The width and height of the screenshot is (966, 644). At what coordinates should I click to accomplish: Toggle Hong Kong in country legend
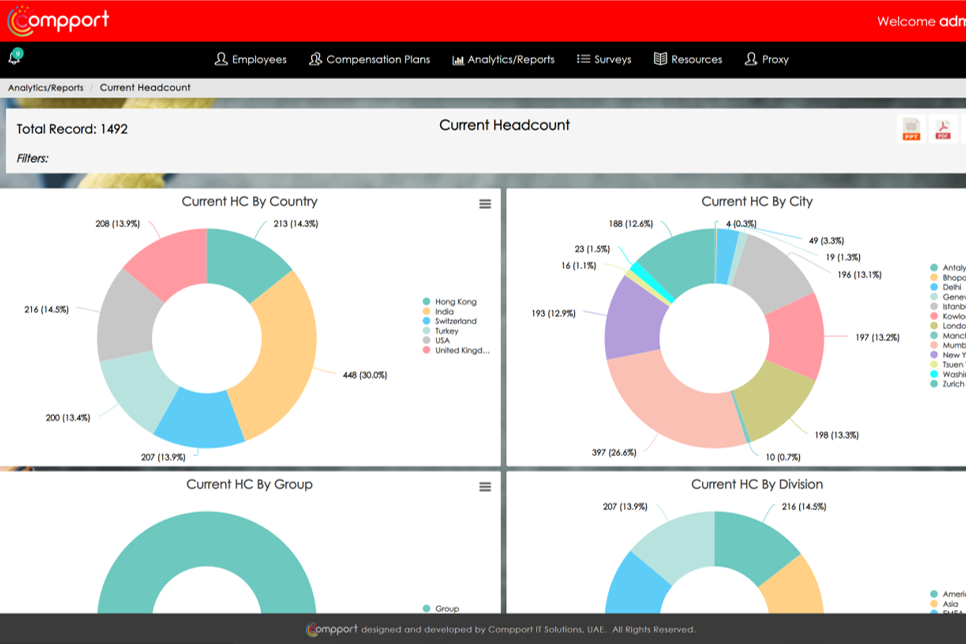pos(455,302)
